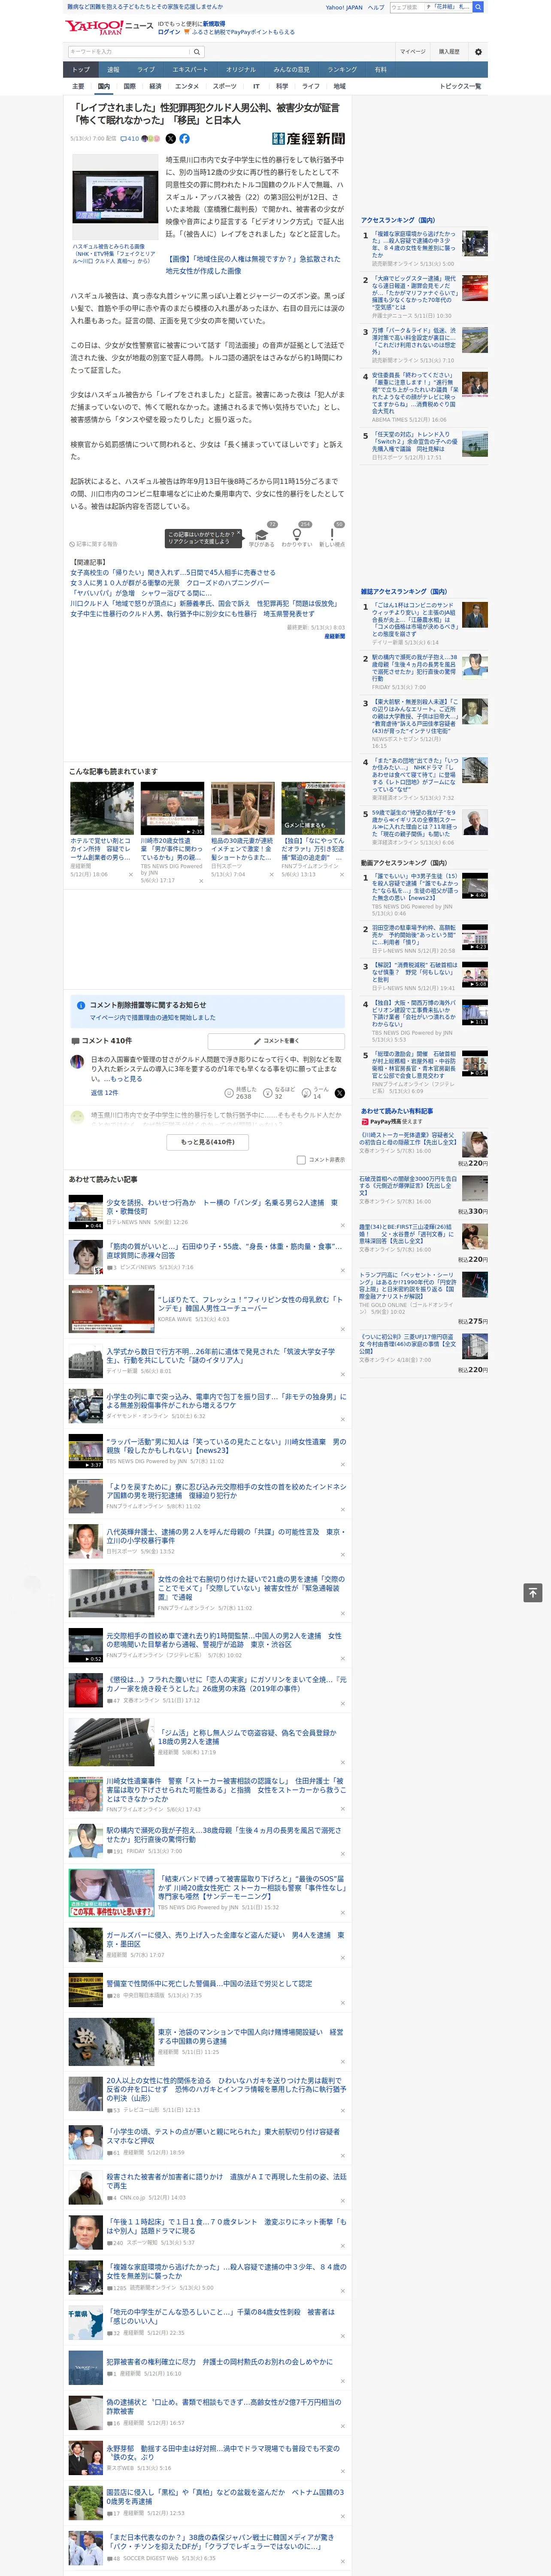551x2576 pixels.
Task: Share the top comment on X
Action: (x=339, y=1093)
